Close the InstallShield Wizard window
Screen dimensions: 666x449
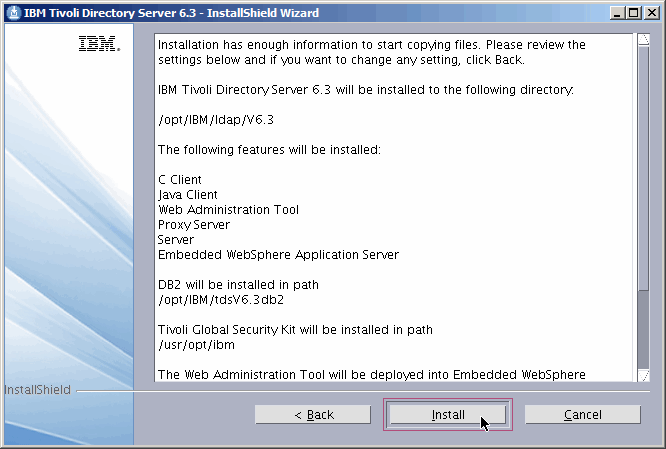651,12
